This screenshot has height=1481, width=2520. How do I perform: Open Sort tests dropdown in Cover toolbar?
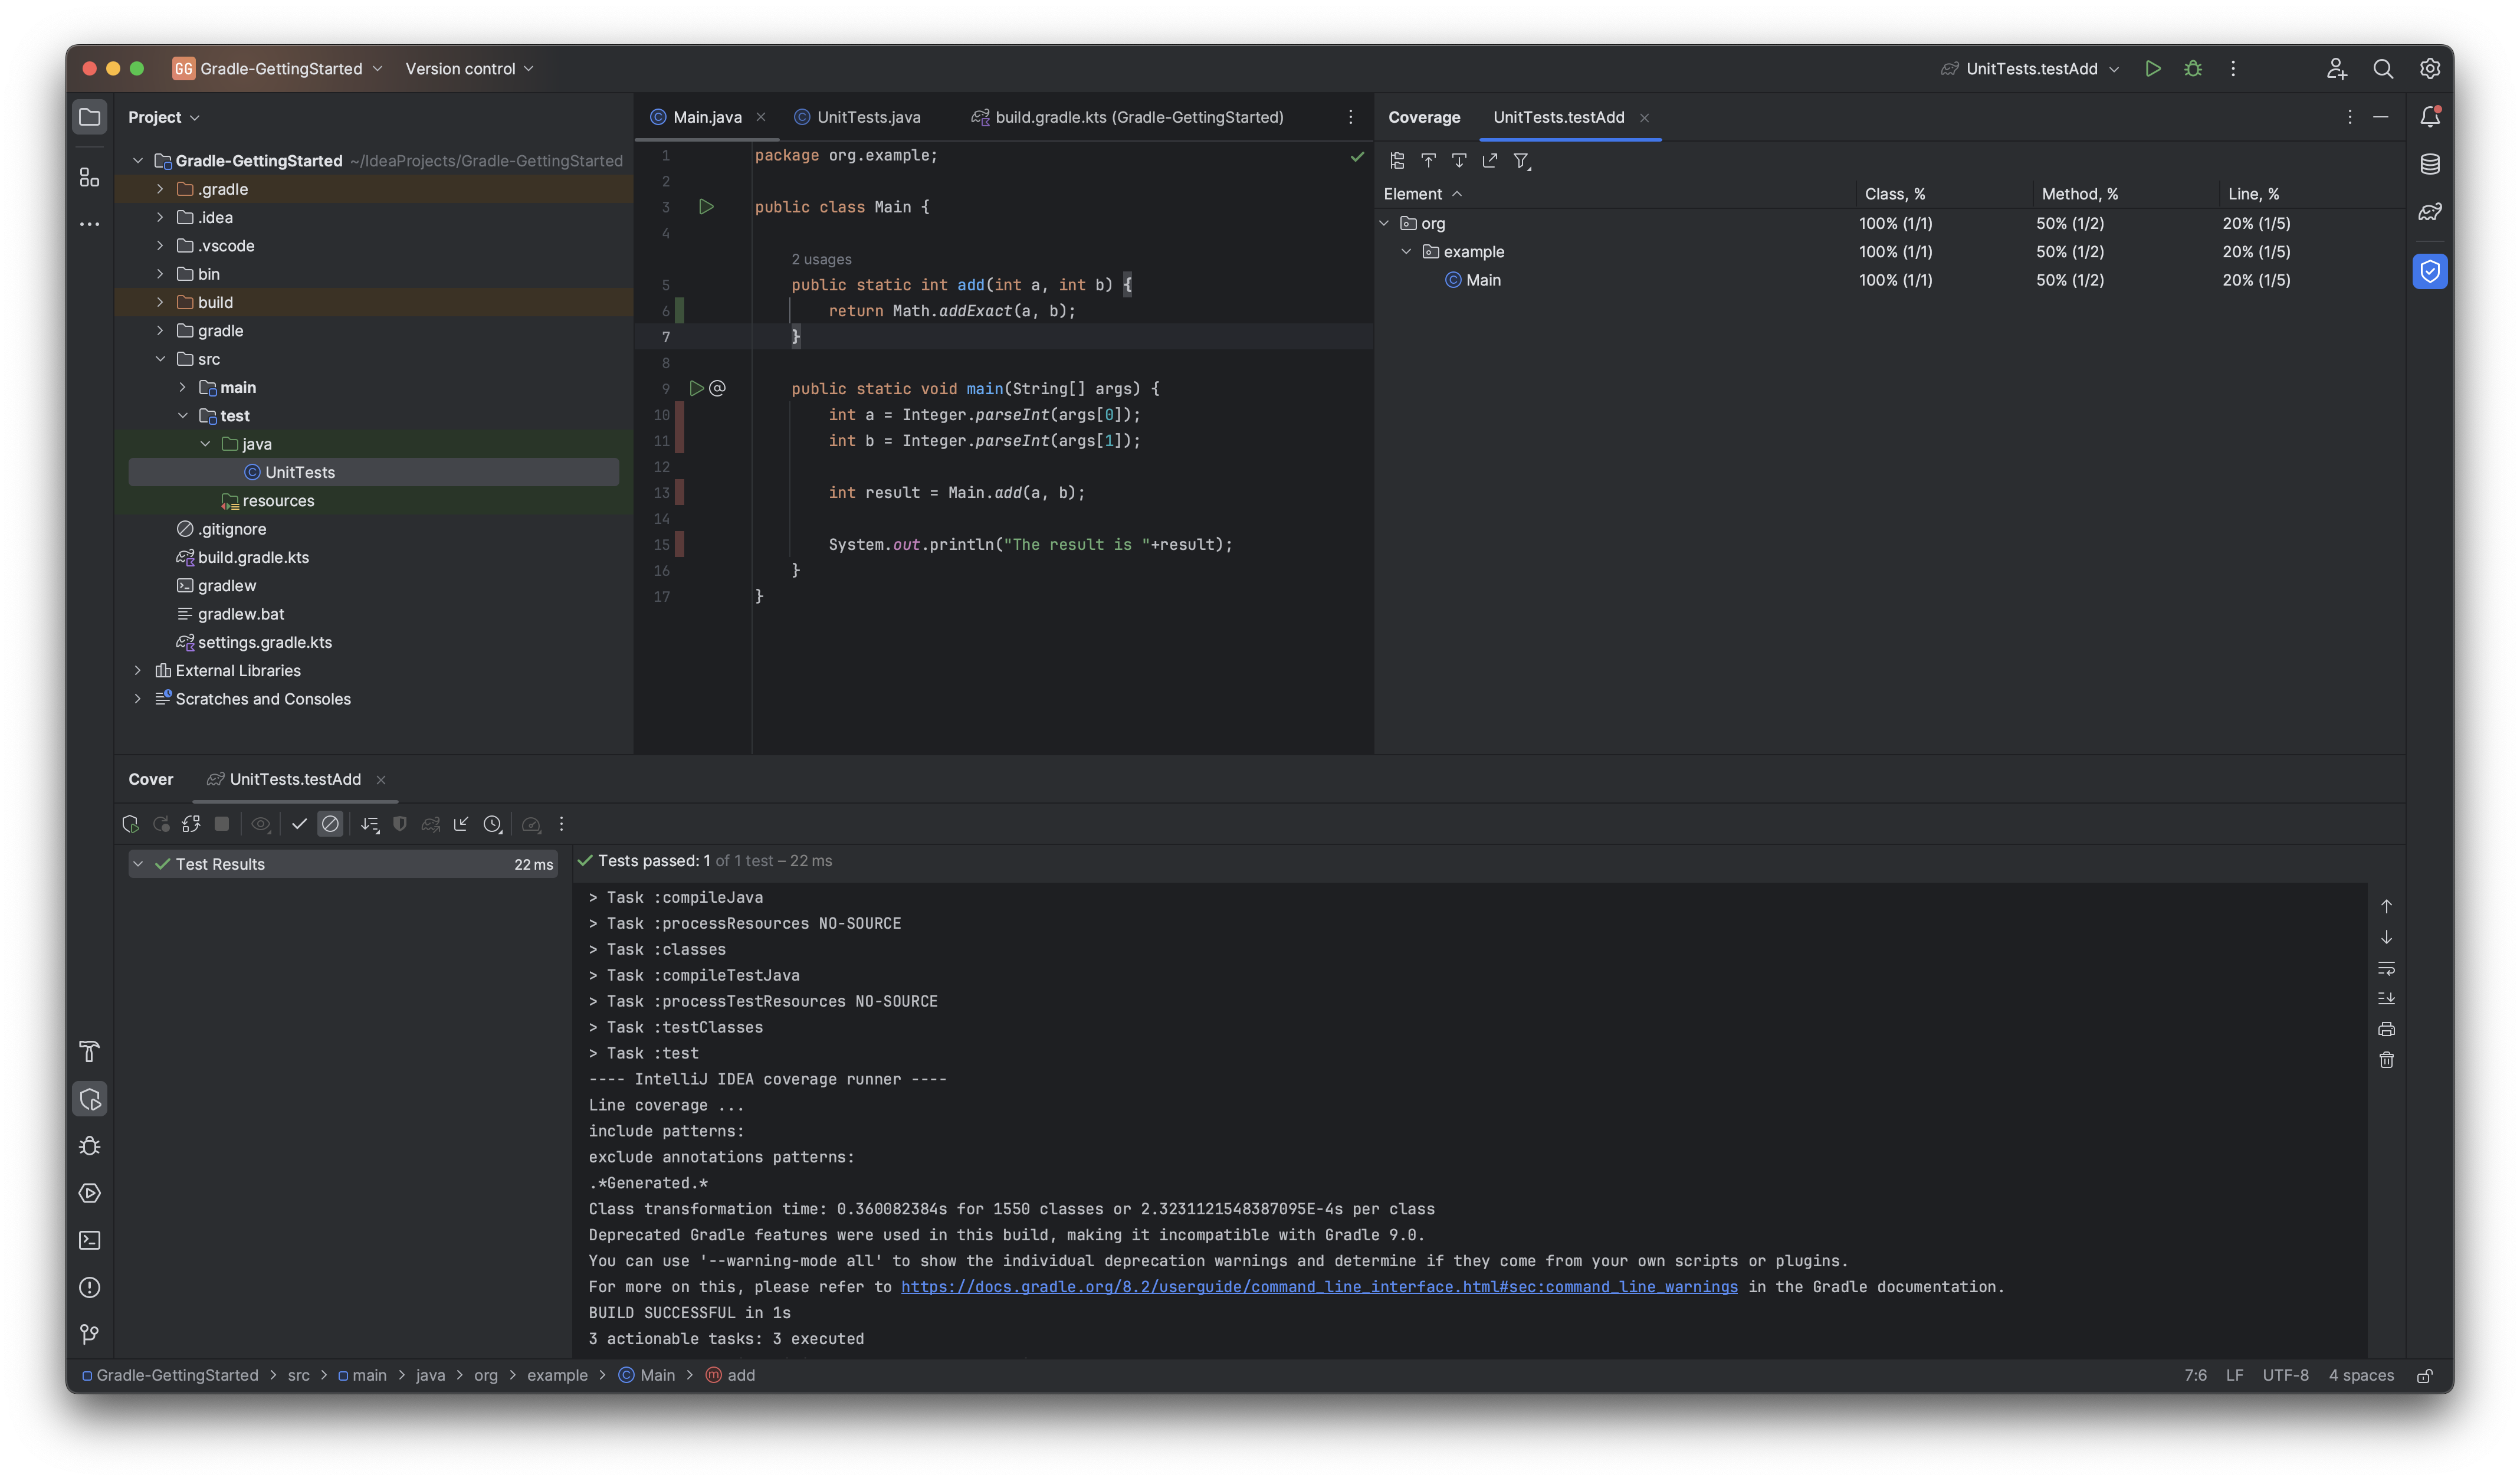pos(370,824)
